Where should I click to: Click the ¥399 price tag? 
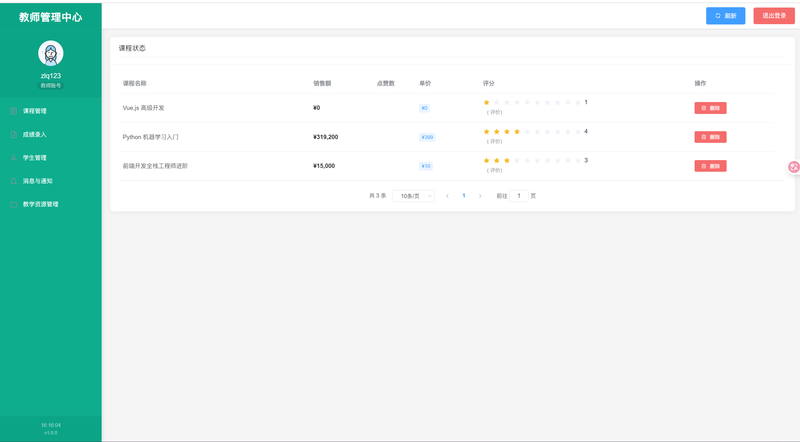(x=427, y=137)
